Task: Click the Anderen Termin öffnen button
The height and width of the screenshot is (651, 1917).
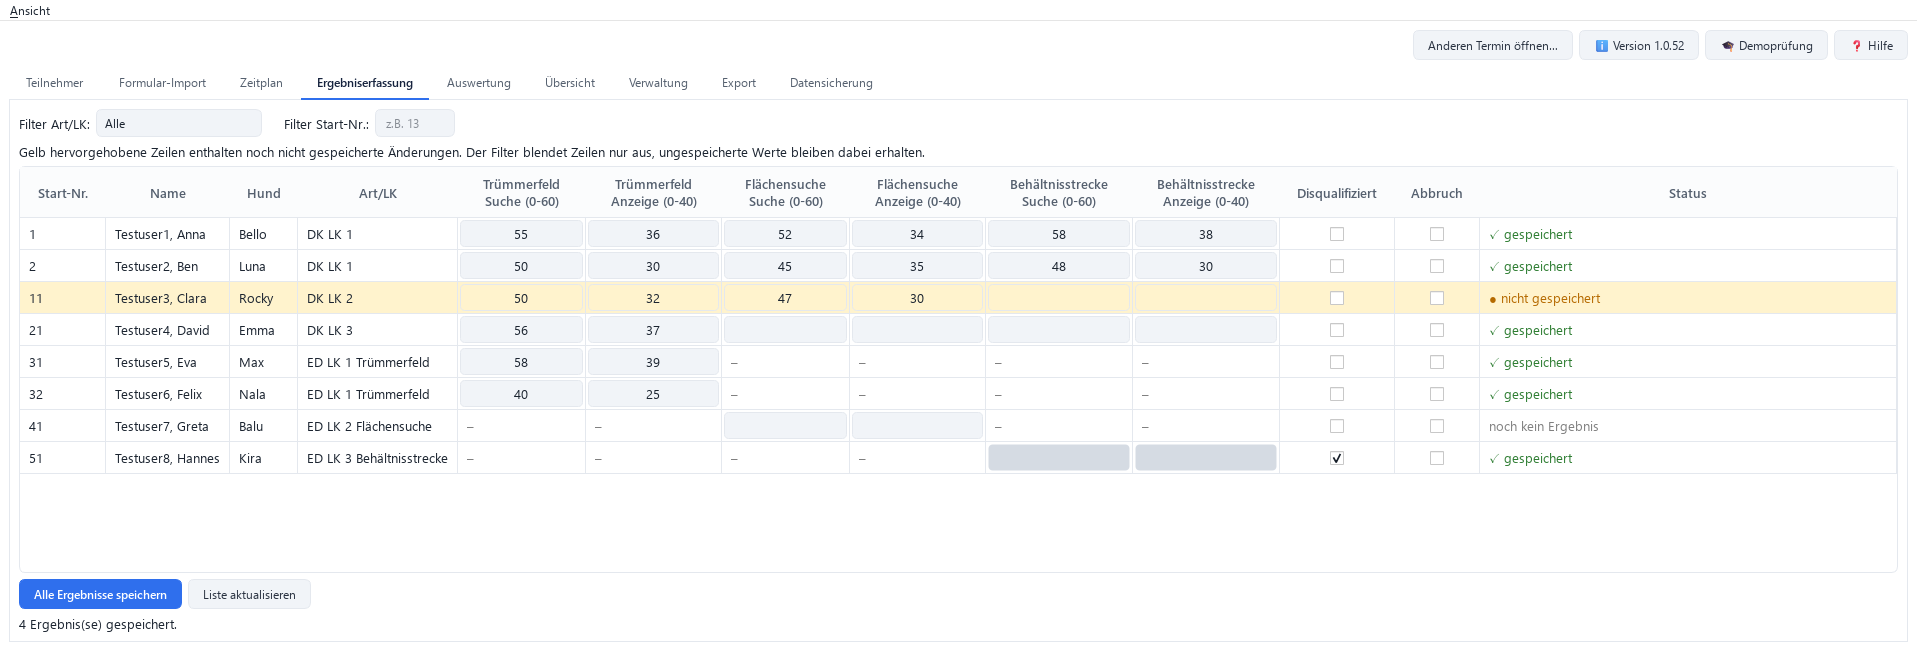Action: click(1492, 46)
